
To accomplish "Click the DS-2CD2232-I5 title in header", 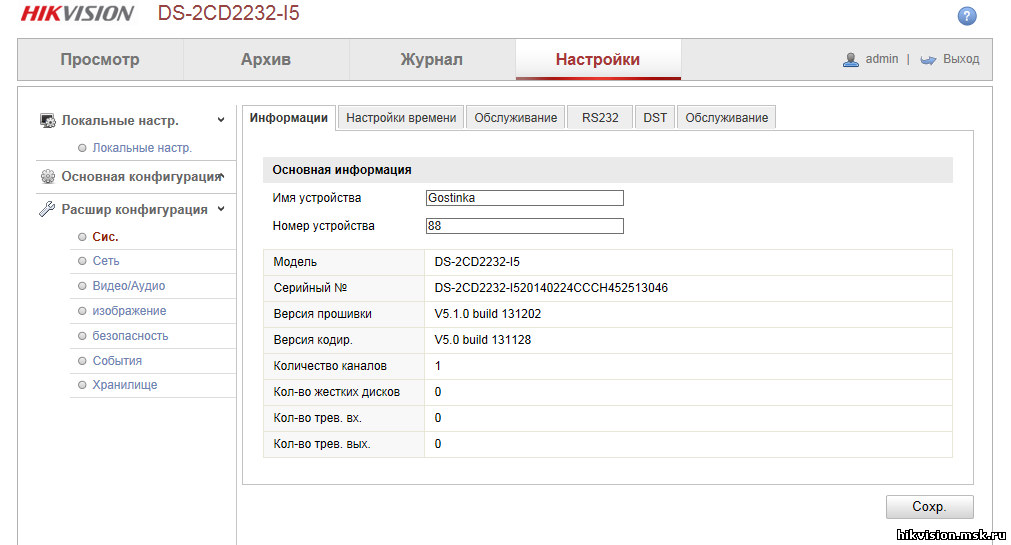I will pyautogui.click(x=229, y=14).
